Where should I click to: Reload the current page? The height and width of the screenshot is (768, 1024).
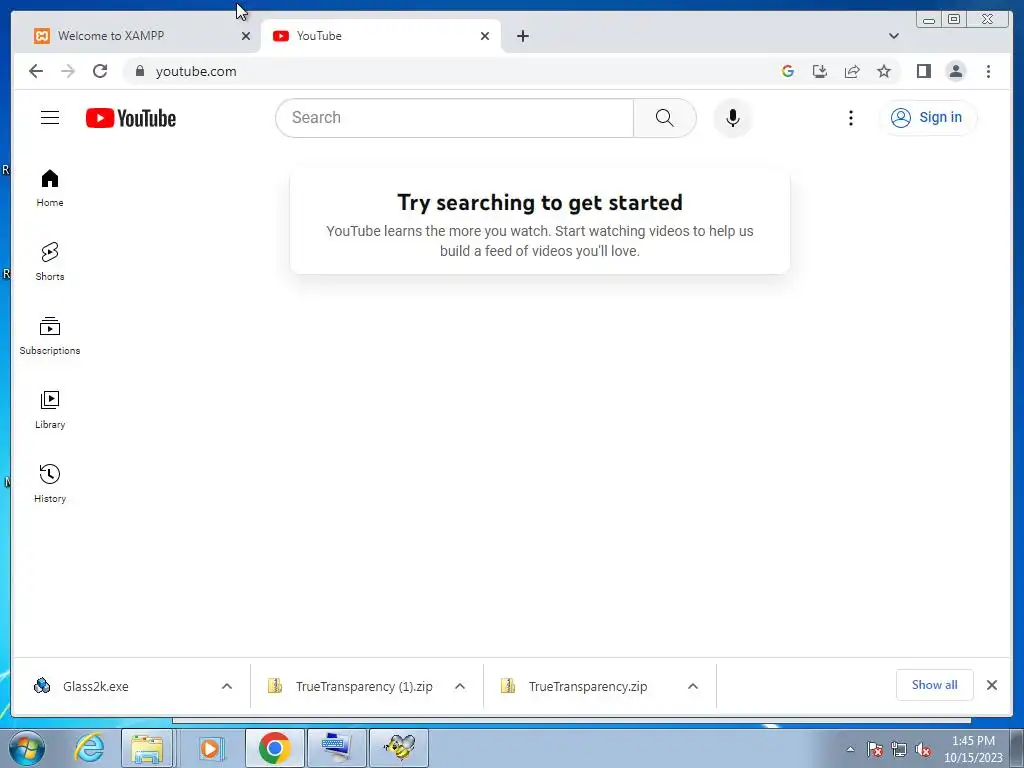(100, 71)
